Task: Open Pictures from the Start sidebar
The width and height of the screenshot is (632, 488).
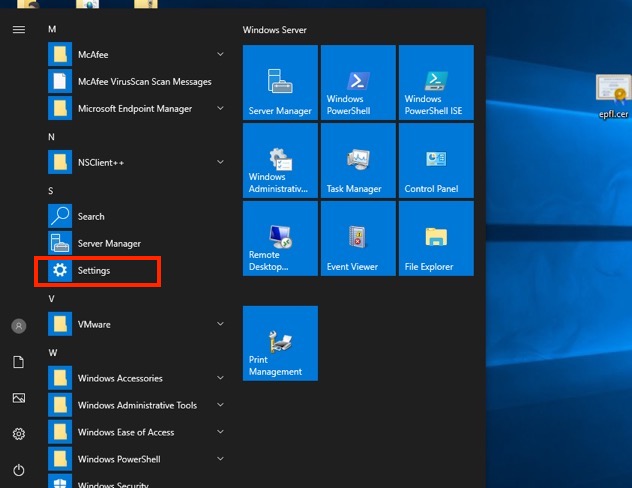Action: tap(19, 398)
